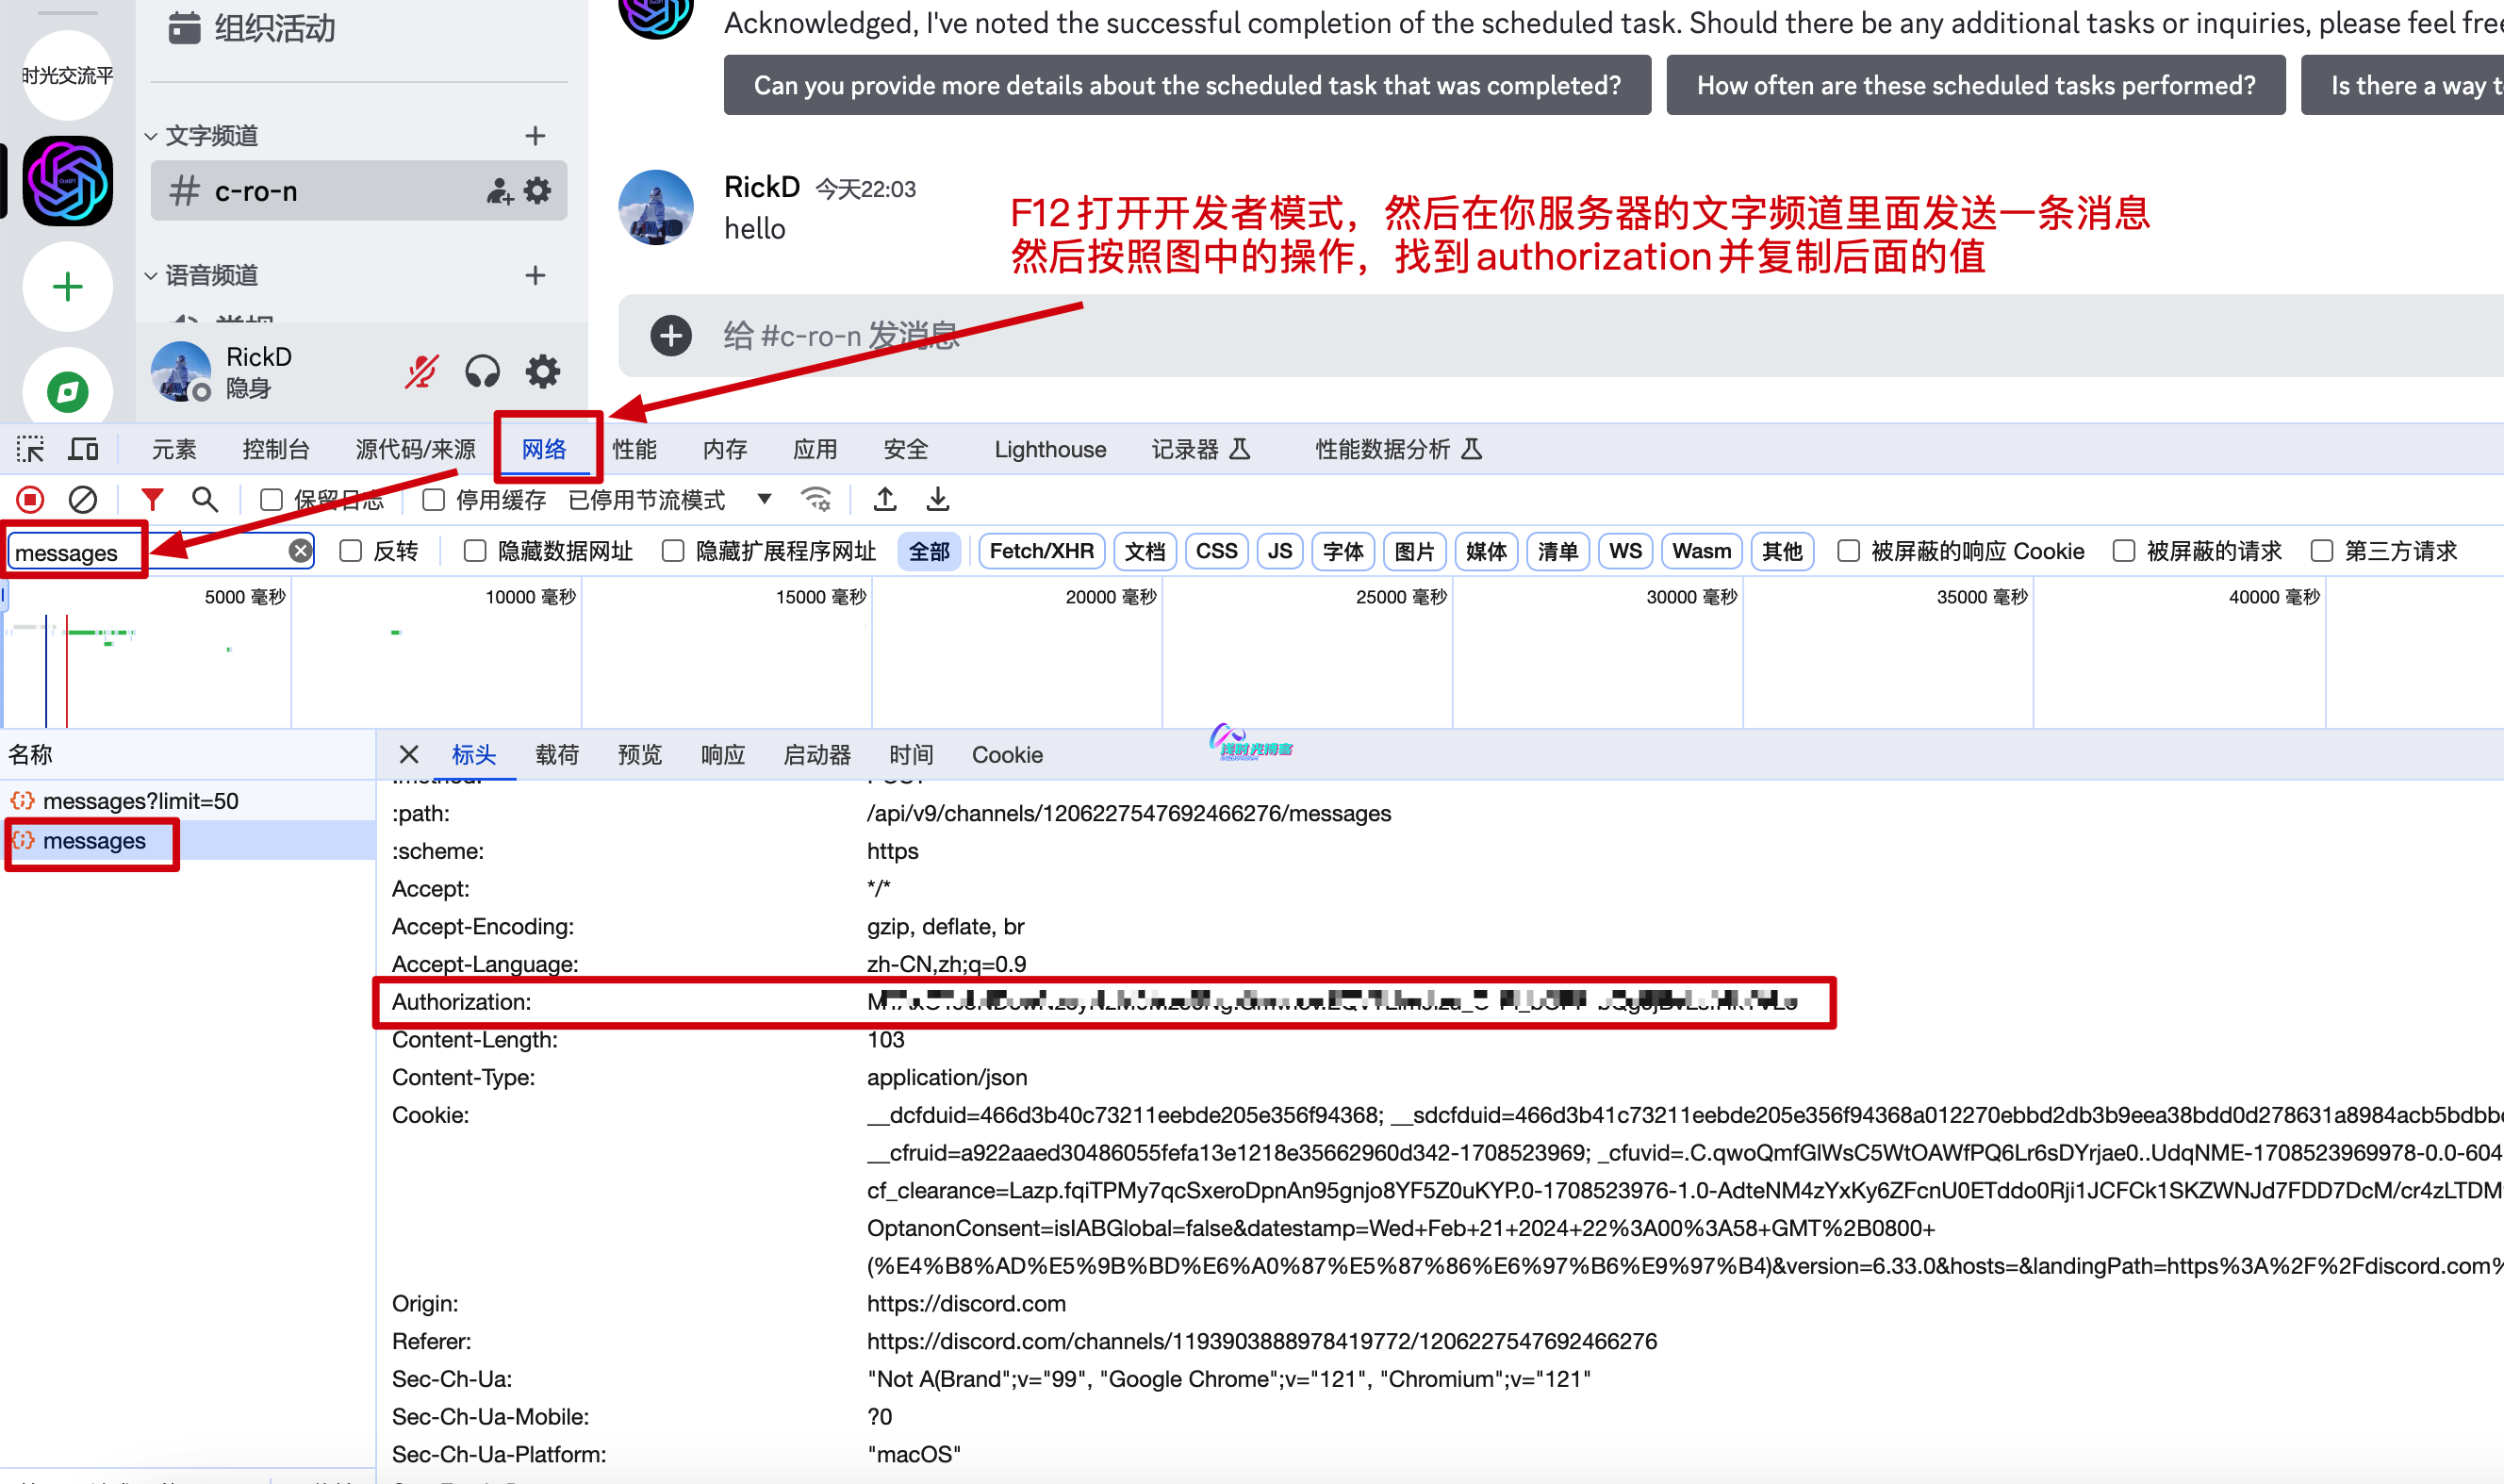2504x1484 pixels.
Task: Filter requests by 文档
Action: (x=1145, y=551)
